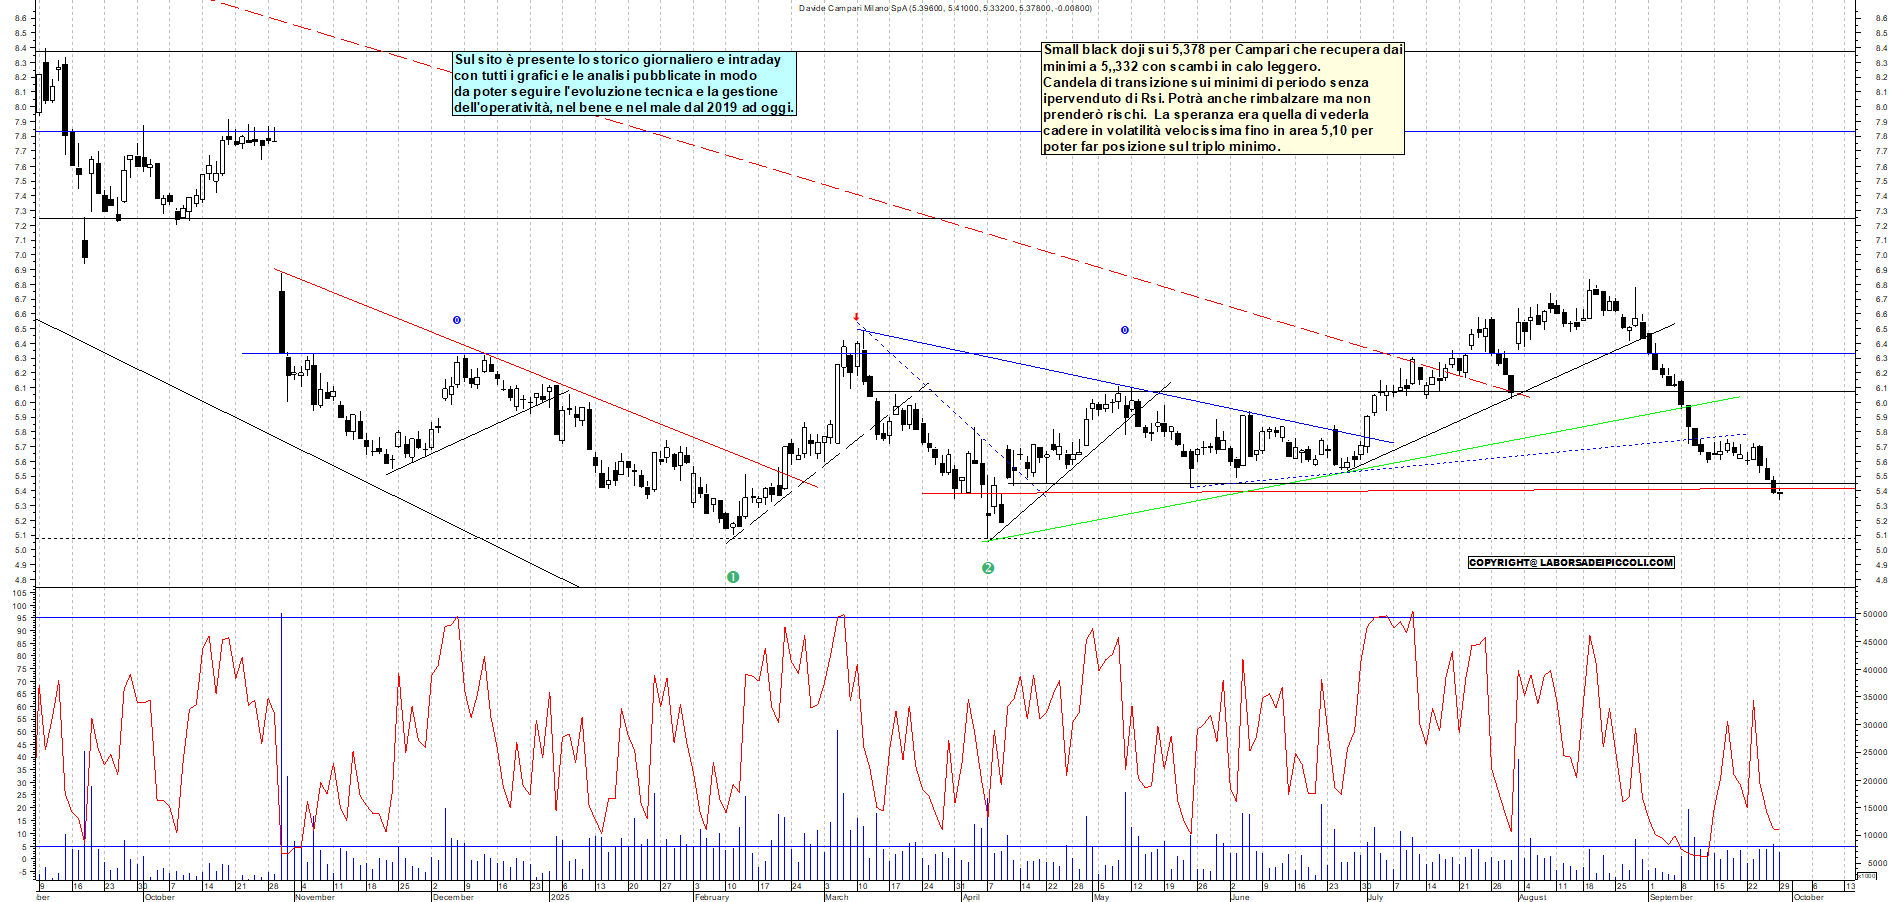The width and height of the screenshot is (1890, 902).
Task: Click the August label on the time axis
Action: click(x=1533, y=897)
